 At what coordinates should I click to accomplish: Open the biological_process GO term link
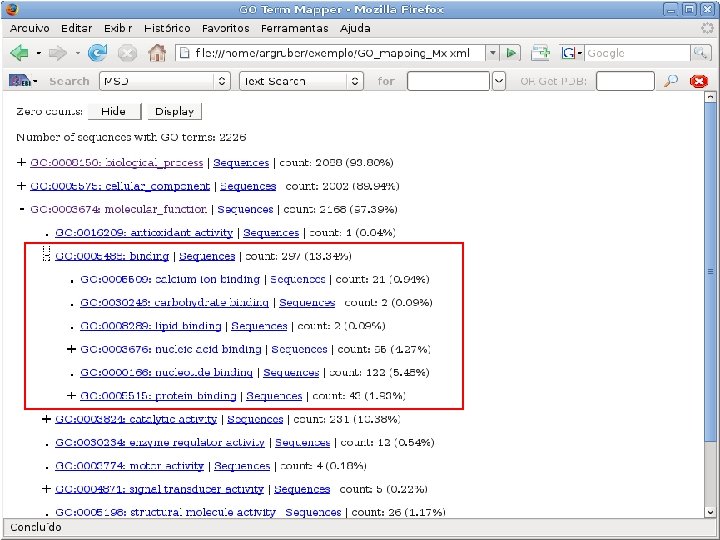pyautogui.click(x=117, y=163)
